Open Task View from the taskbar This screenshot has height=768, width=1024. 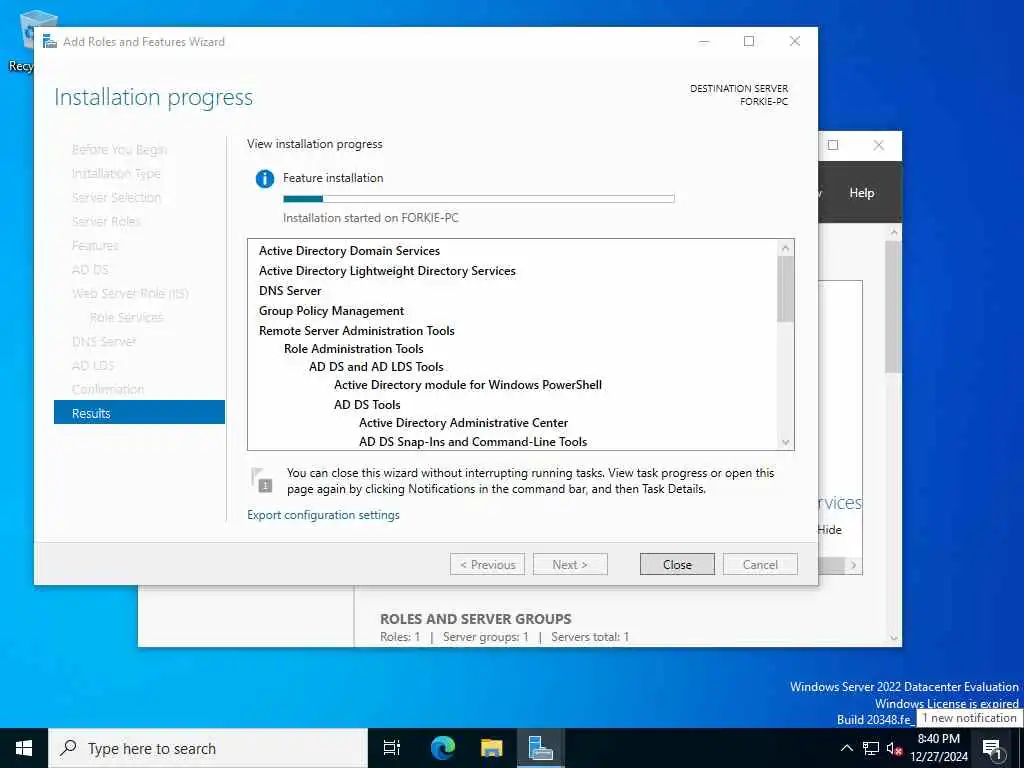392,748
